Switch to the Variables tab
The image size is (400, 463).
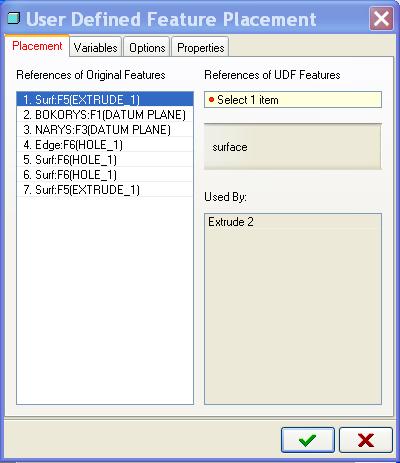pyautogui.click(x=95, y=47)
